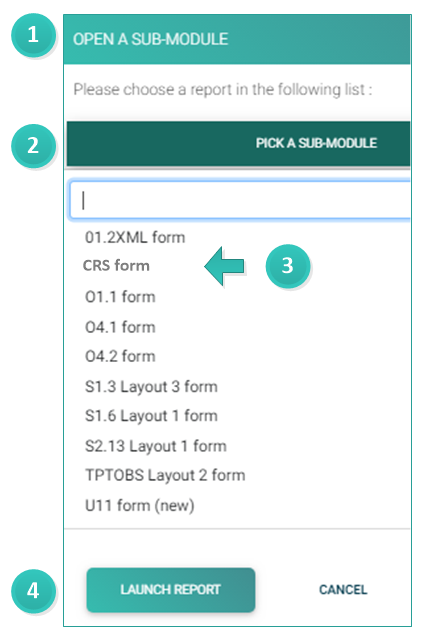Click the step 4 numbered circle badge
Image resolution: width=443 pixels, height=638 pixels.
33,590
